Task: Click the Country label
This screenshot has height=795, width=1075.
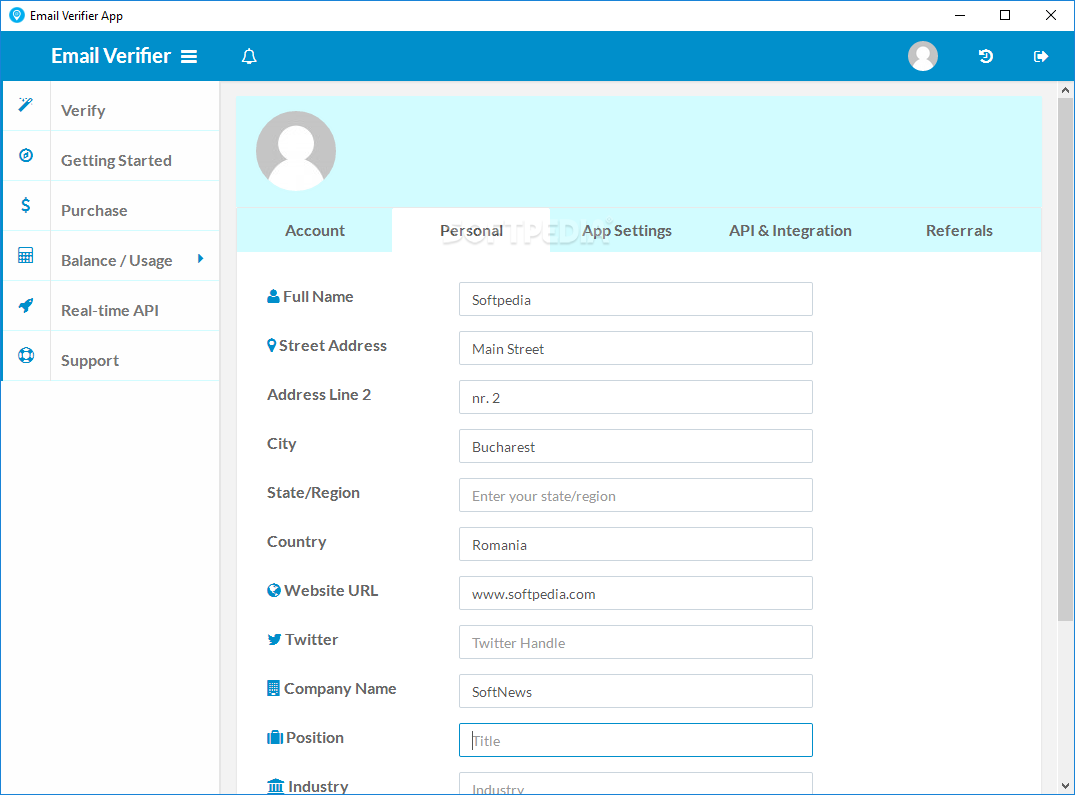Action: [296, 541]
